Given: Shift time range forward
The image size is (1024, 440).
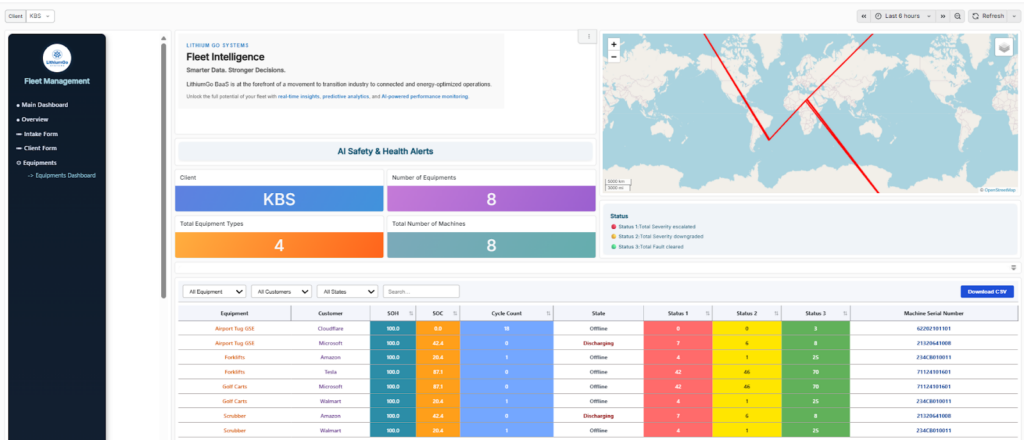Looking at the screenshot, I should coord(943,16).
